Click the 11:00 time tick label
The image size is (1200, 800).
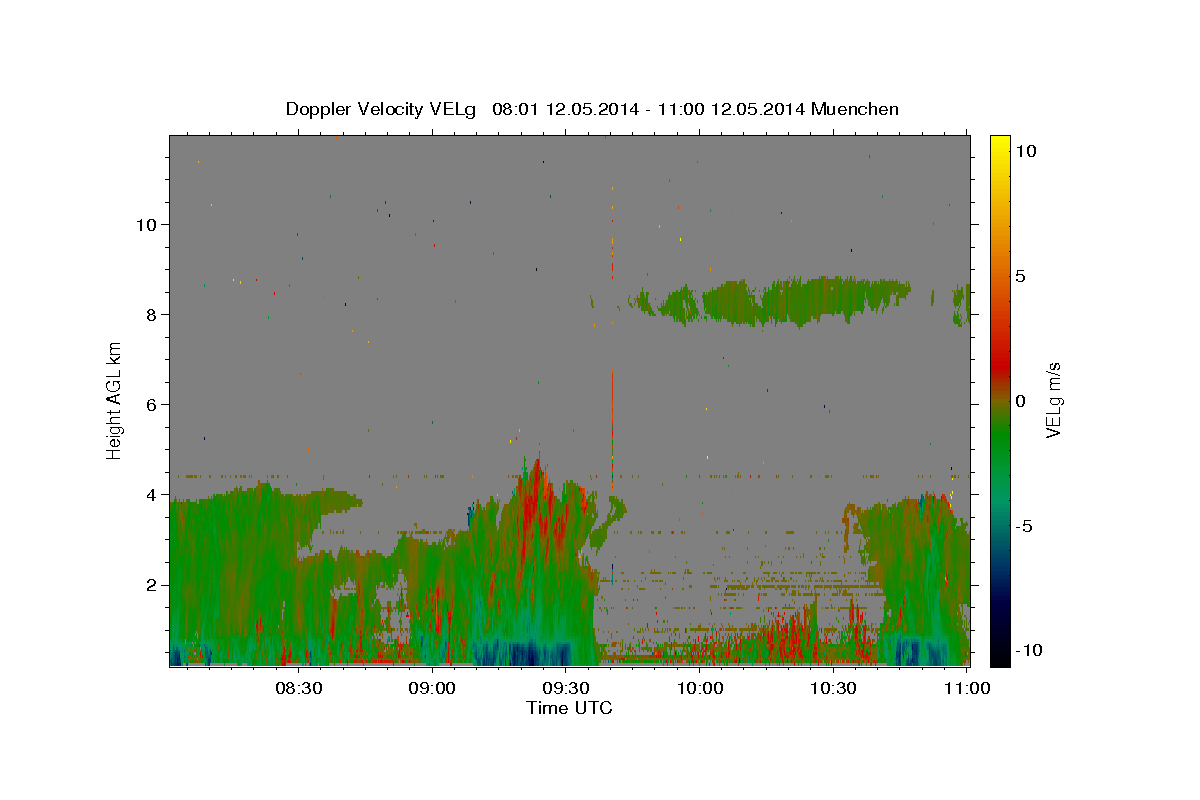(x=966, y=688)
